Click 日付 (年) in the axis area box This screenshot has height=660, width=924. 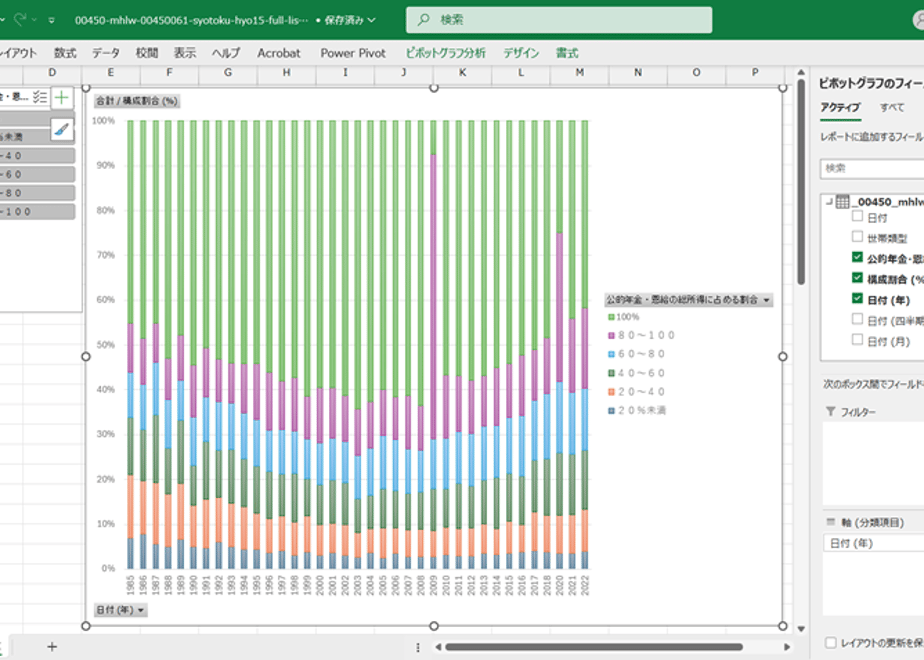873,543
